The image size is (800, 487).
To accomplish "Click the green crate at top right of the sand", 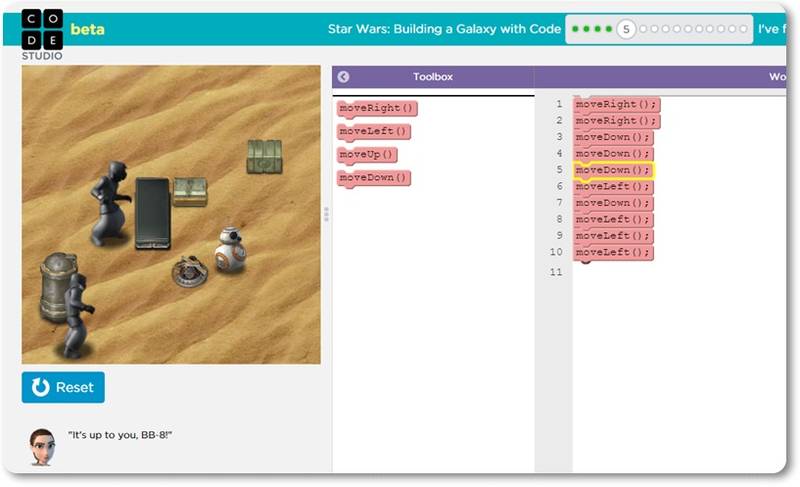I will click(x=264, y=157).
